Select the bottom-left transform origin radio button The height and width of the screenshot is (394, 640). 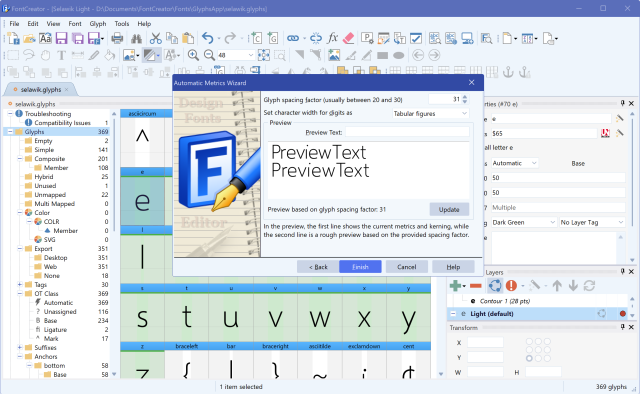(x=529, y=358)
